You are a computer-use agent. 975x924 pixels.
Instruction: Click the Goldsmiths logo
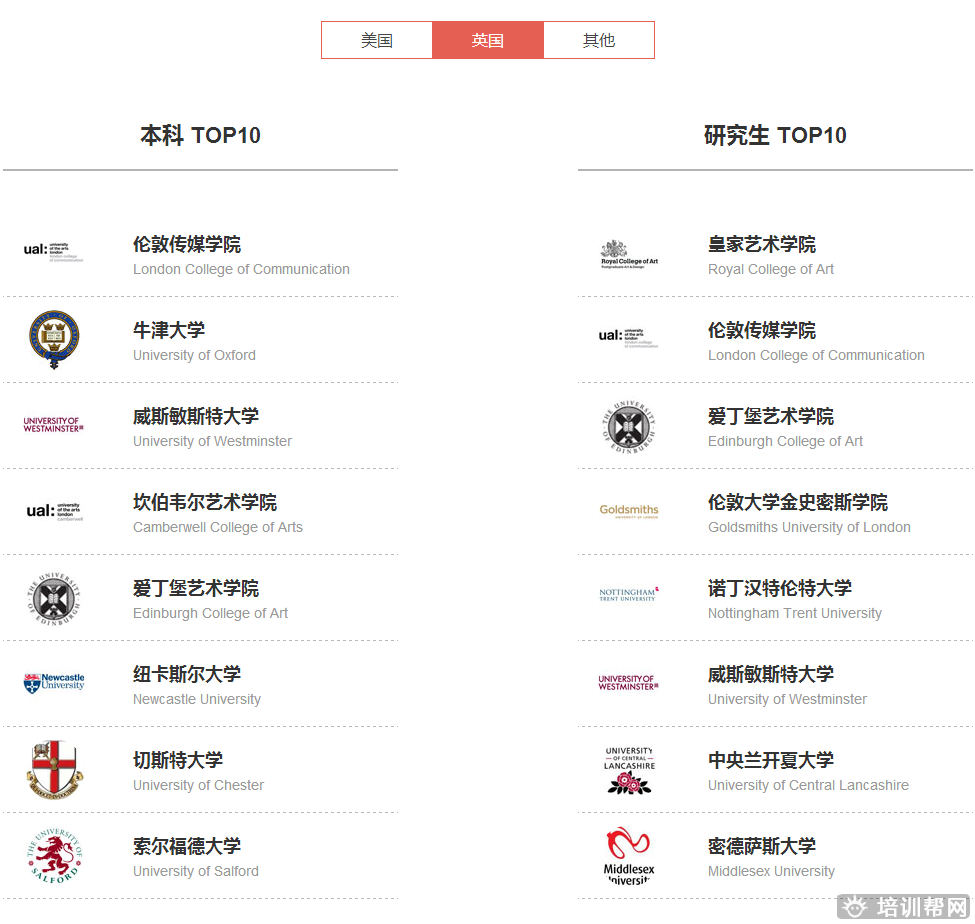pyautogui.click(x=629, y=511)
